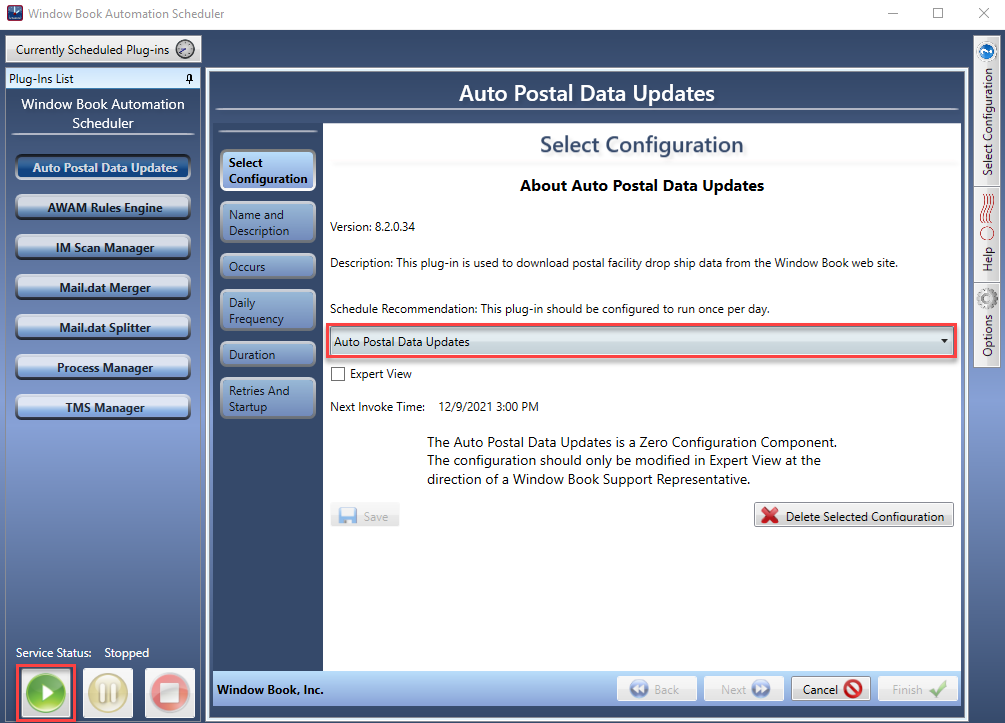Click the Cancel button

[831, 689]
